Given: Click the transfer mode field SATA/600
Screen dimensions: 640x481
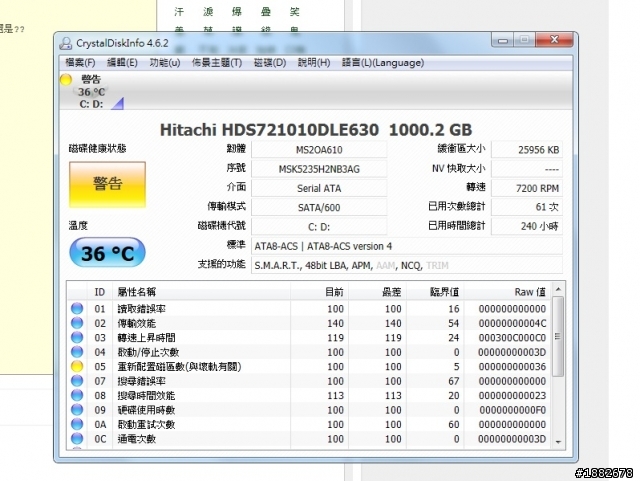Looking at the screenshot, I should tap(319, 207).
